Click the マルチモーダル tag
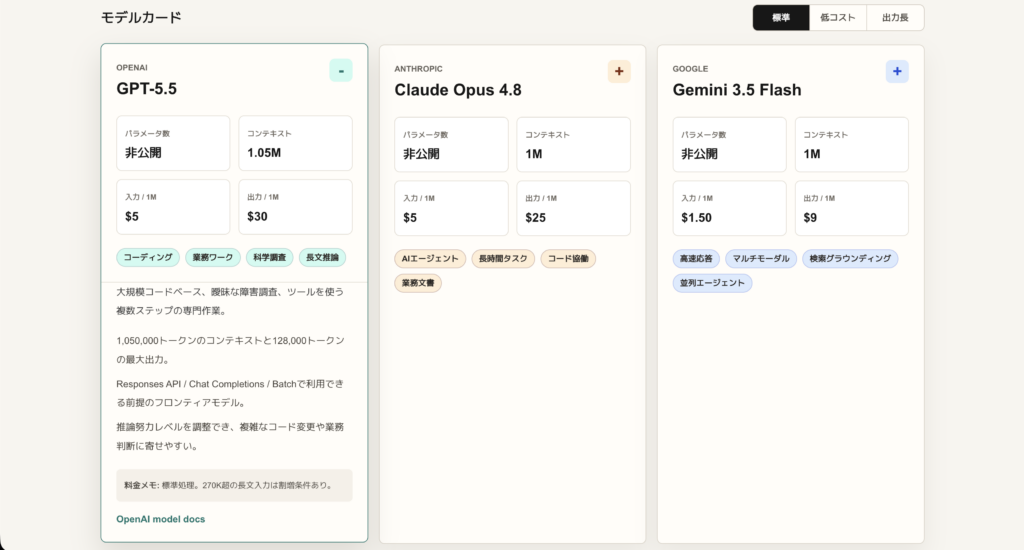The width and height of the screenshot is (1024, 550). click(x=761, y=259)
